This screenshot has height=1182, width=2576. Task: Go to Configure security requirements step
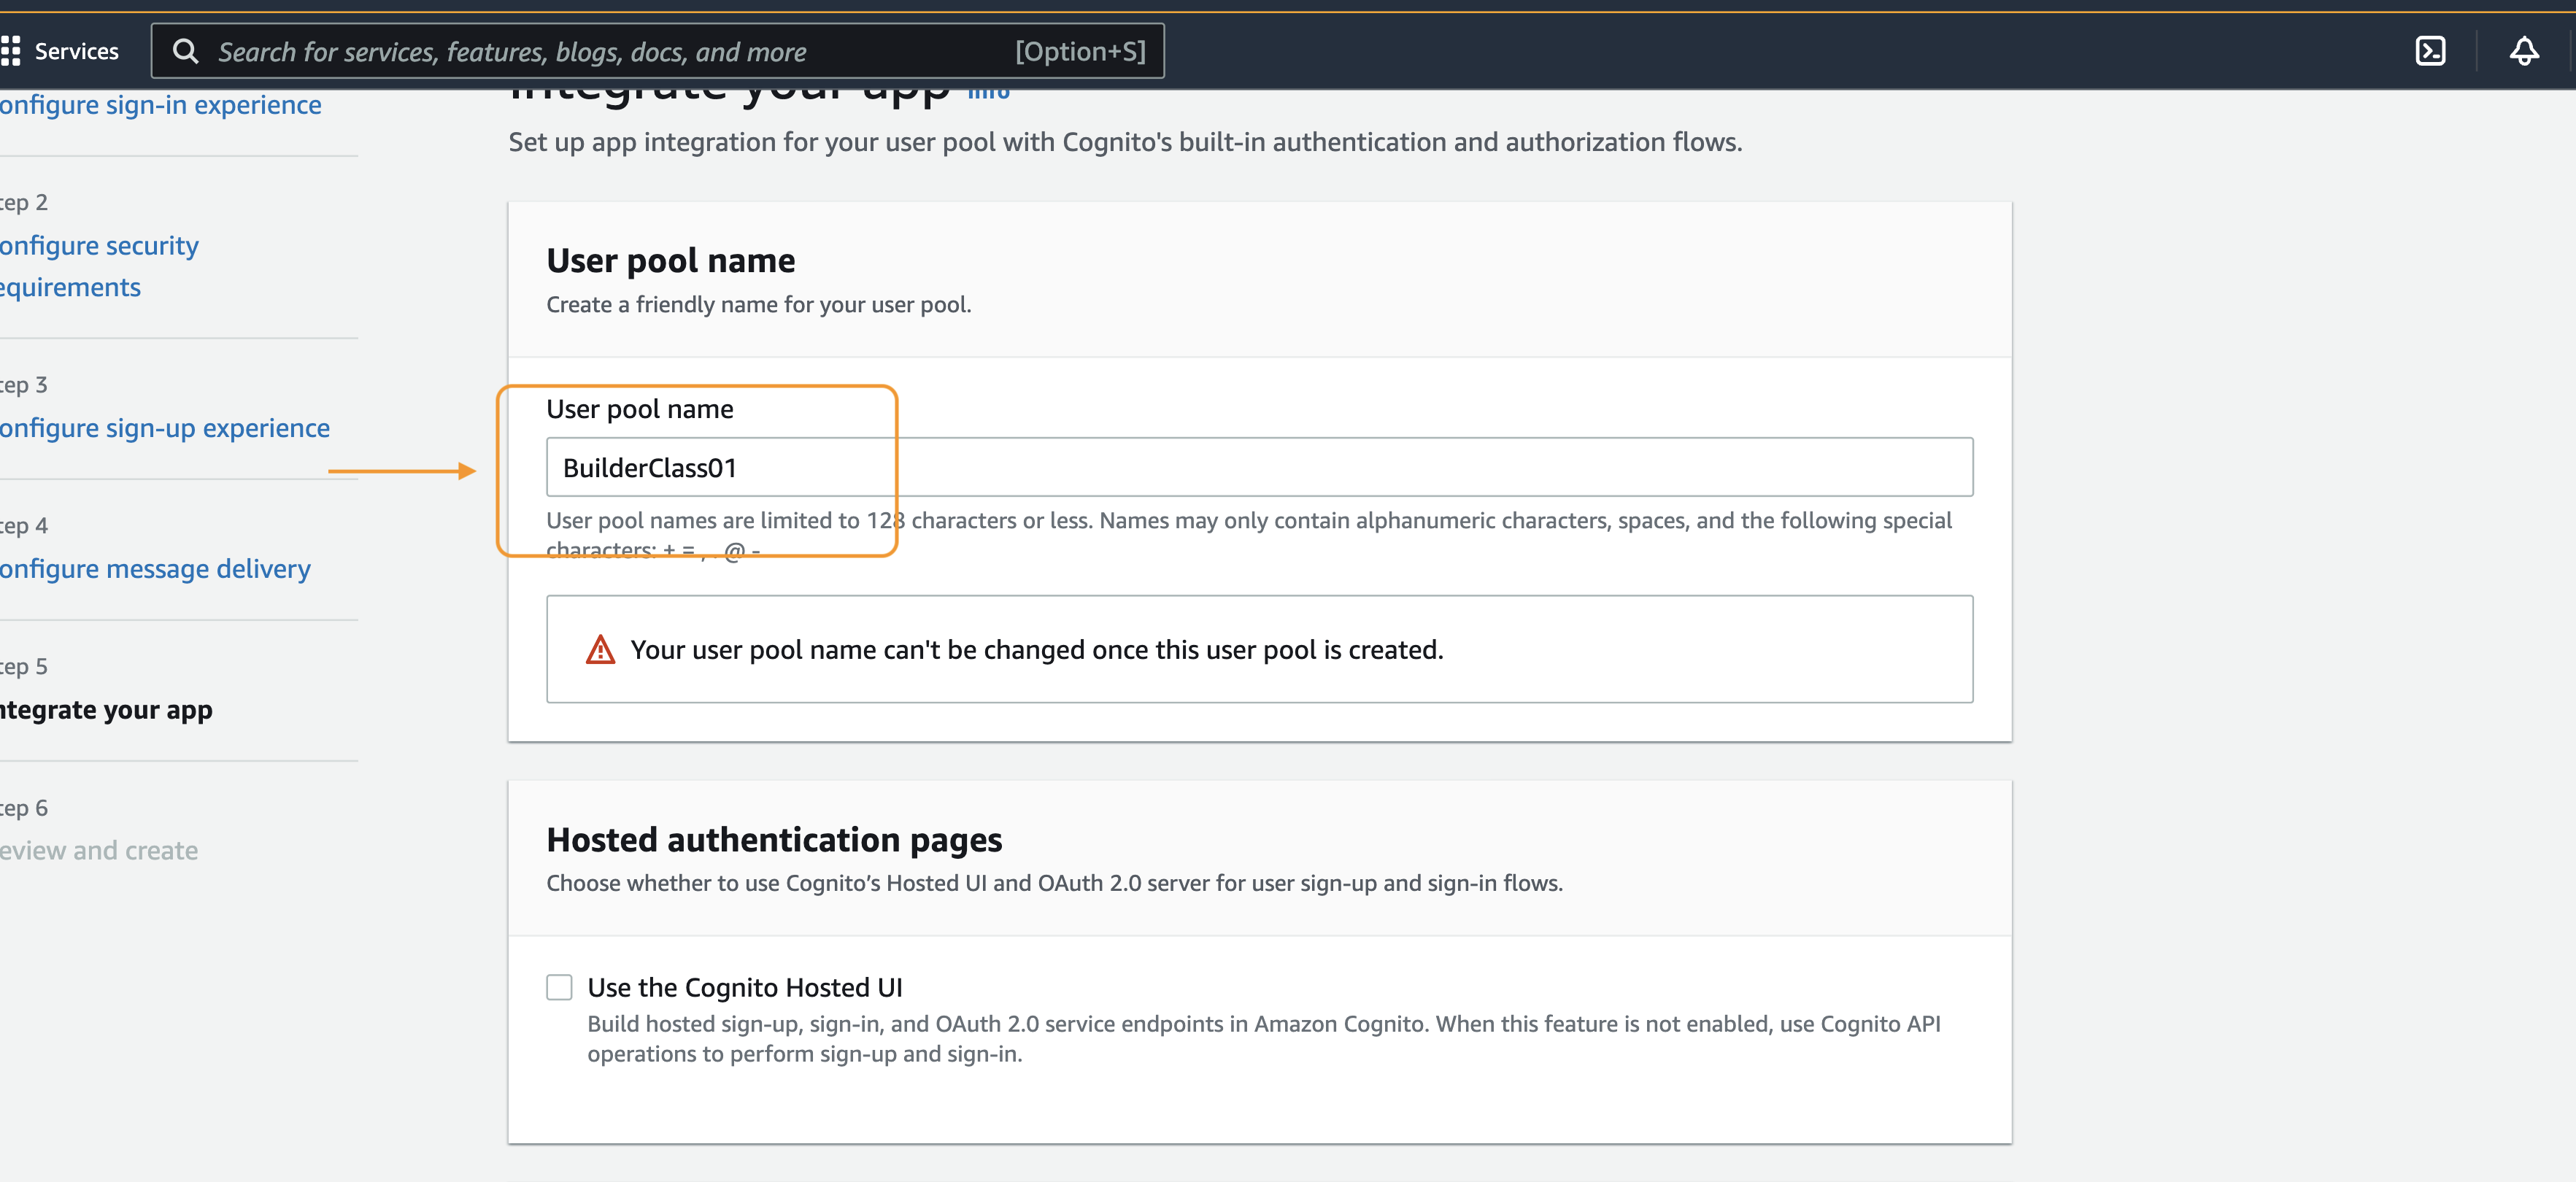[x=99, y=266]
